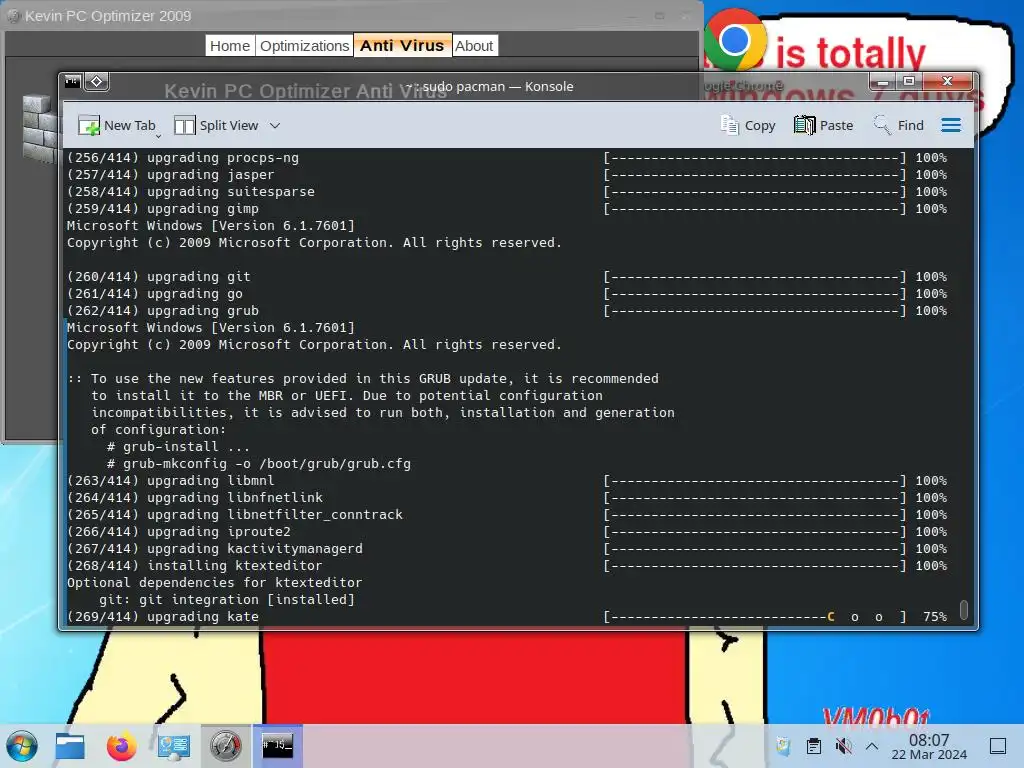
Task: Open the clock showing 08:07
Action: (x=929, y=746)
